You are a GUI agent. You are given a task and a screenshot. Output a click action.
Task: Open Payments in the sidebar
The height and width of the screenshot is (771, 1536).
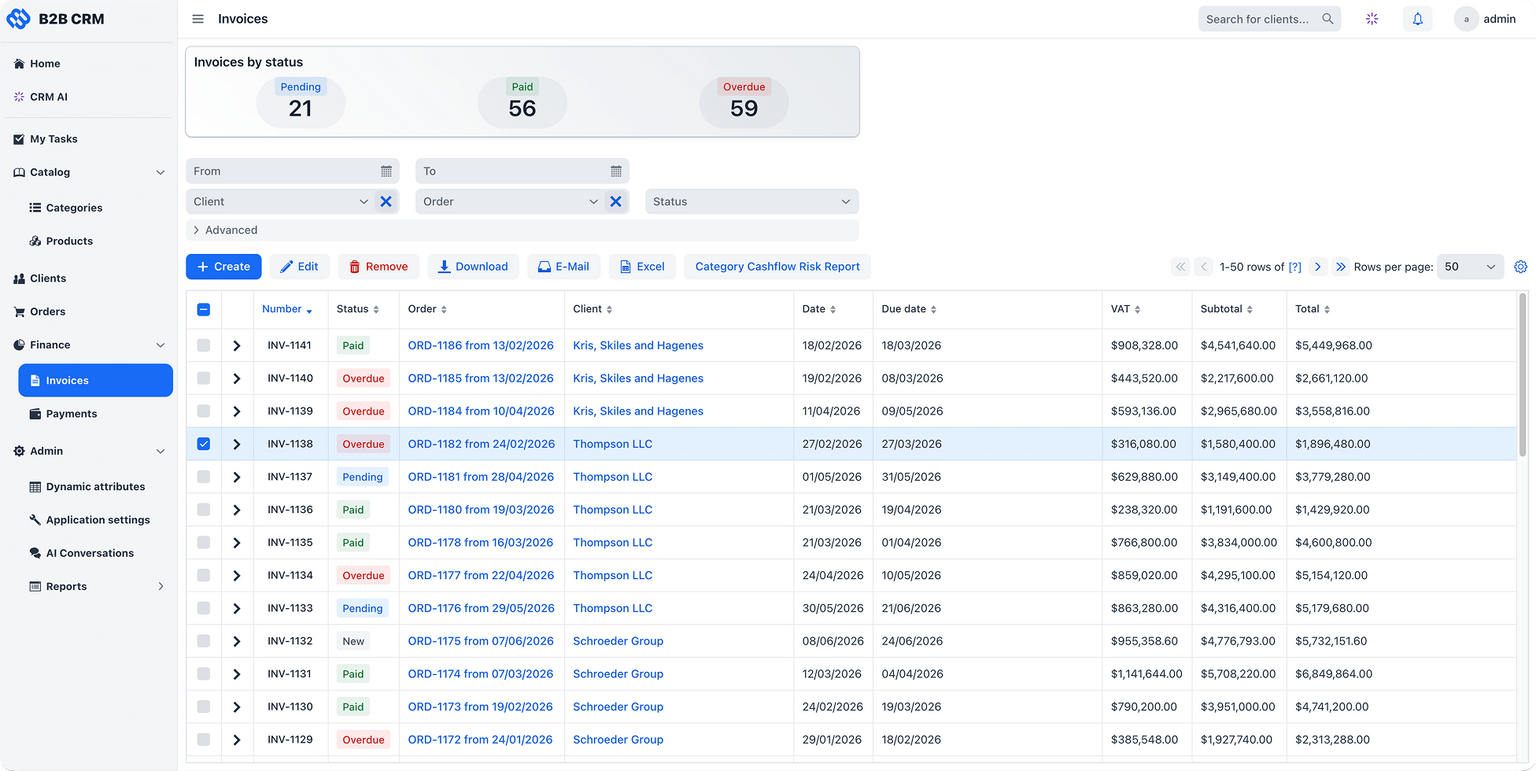pos(71,414)
